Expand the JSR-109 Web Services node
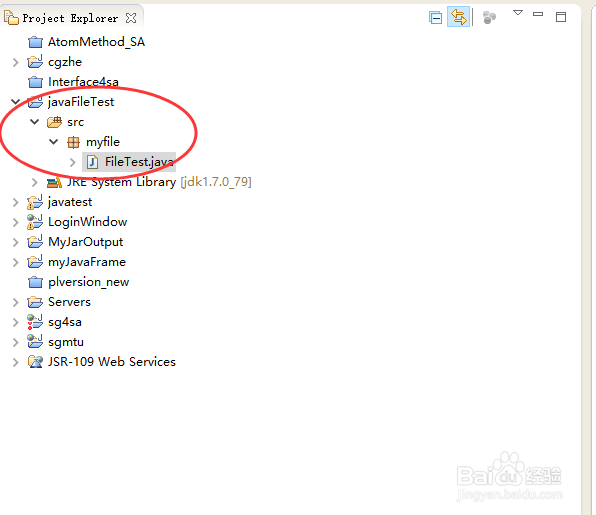596x515 pixels. 16,362
